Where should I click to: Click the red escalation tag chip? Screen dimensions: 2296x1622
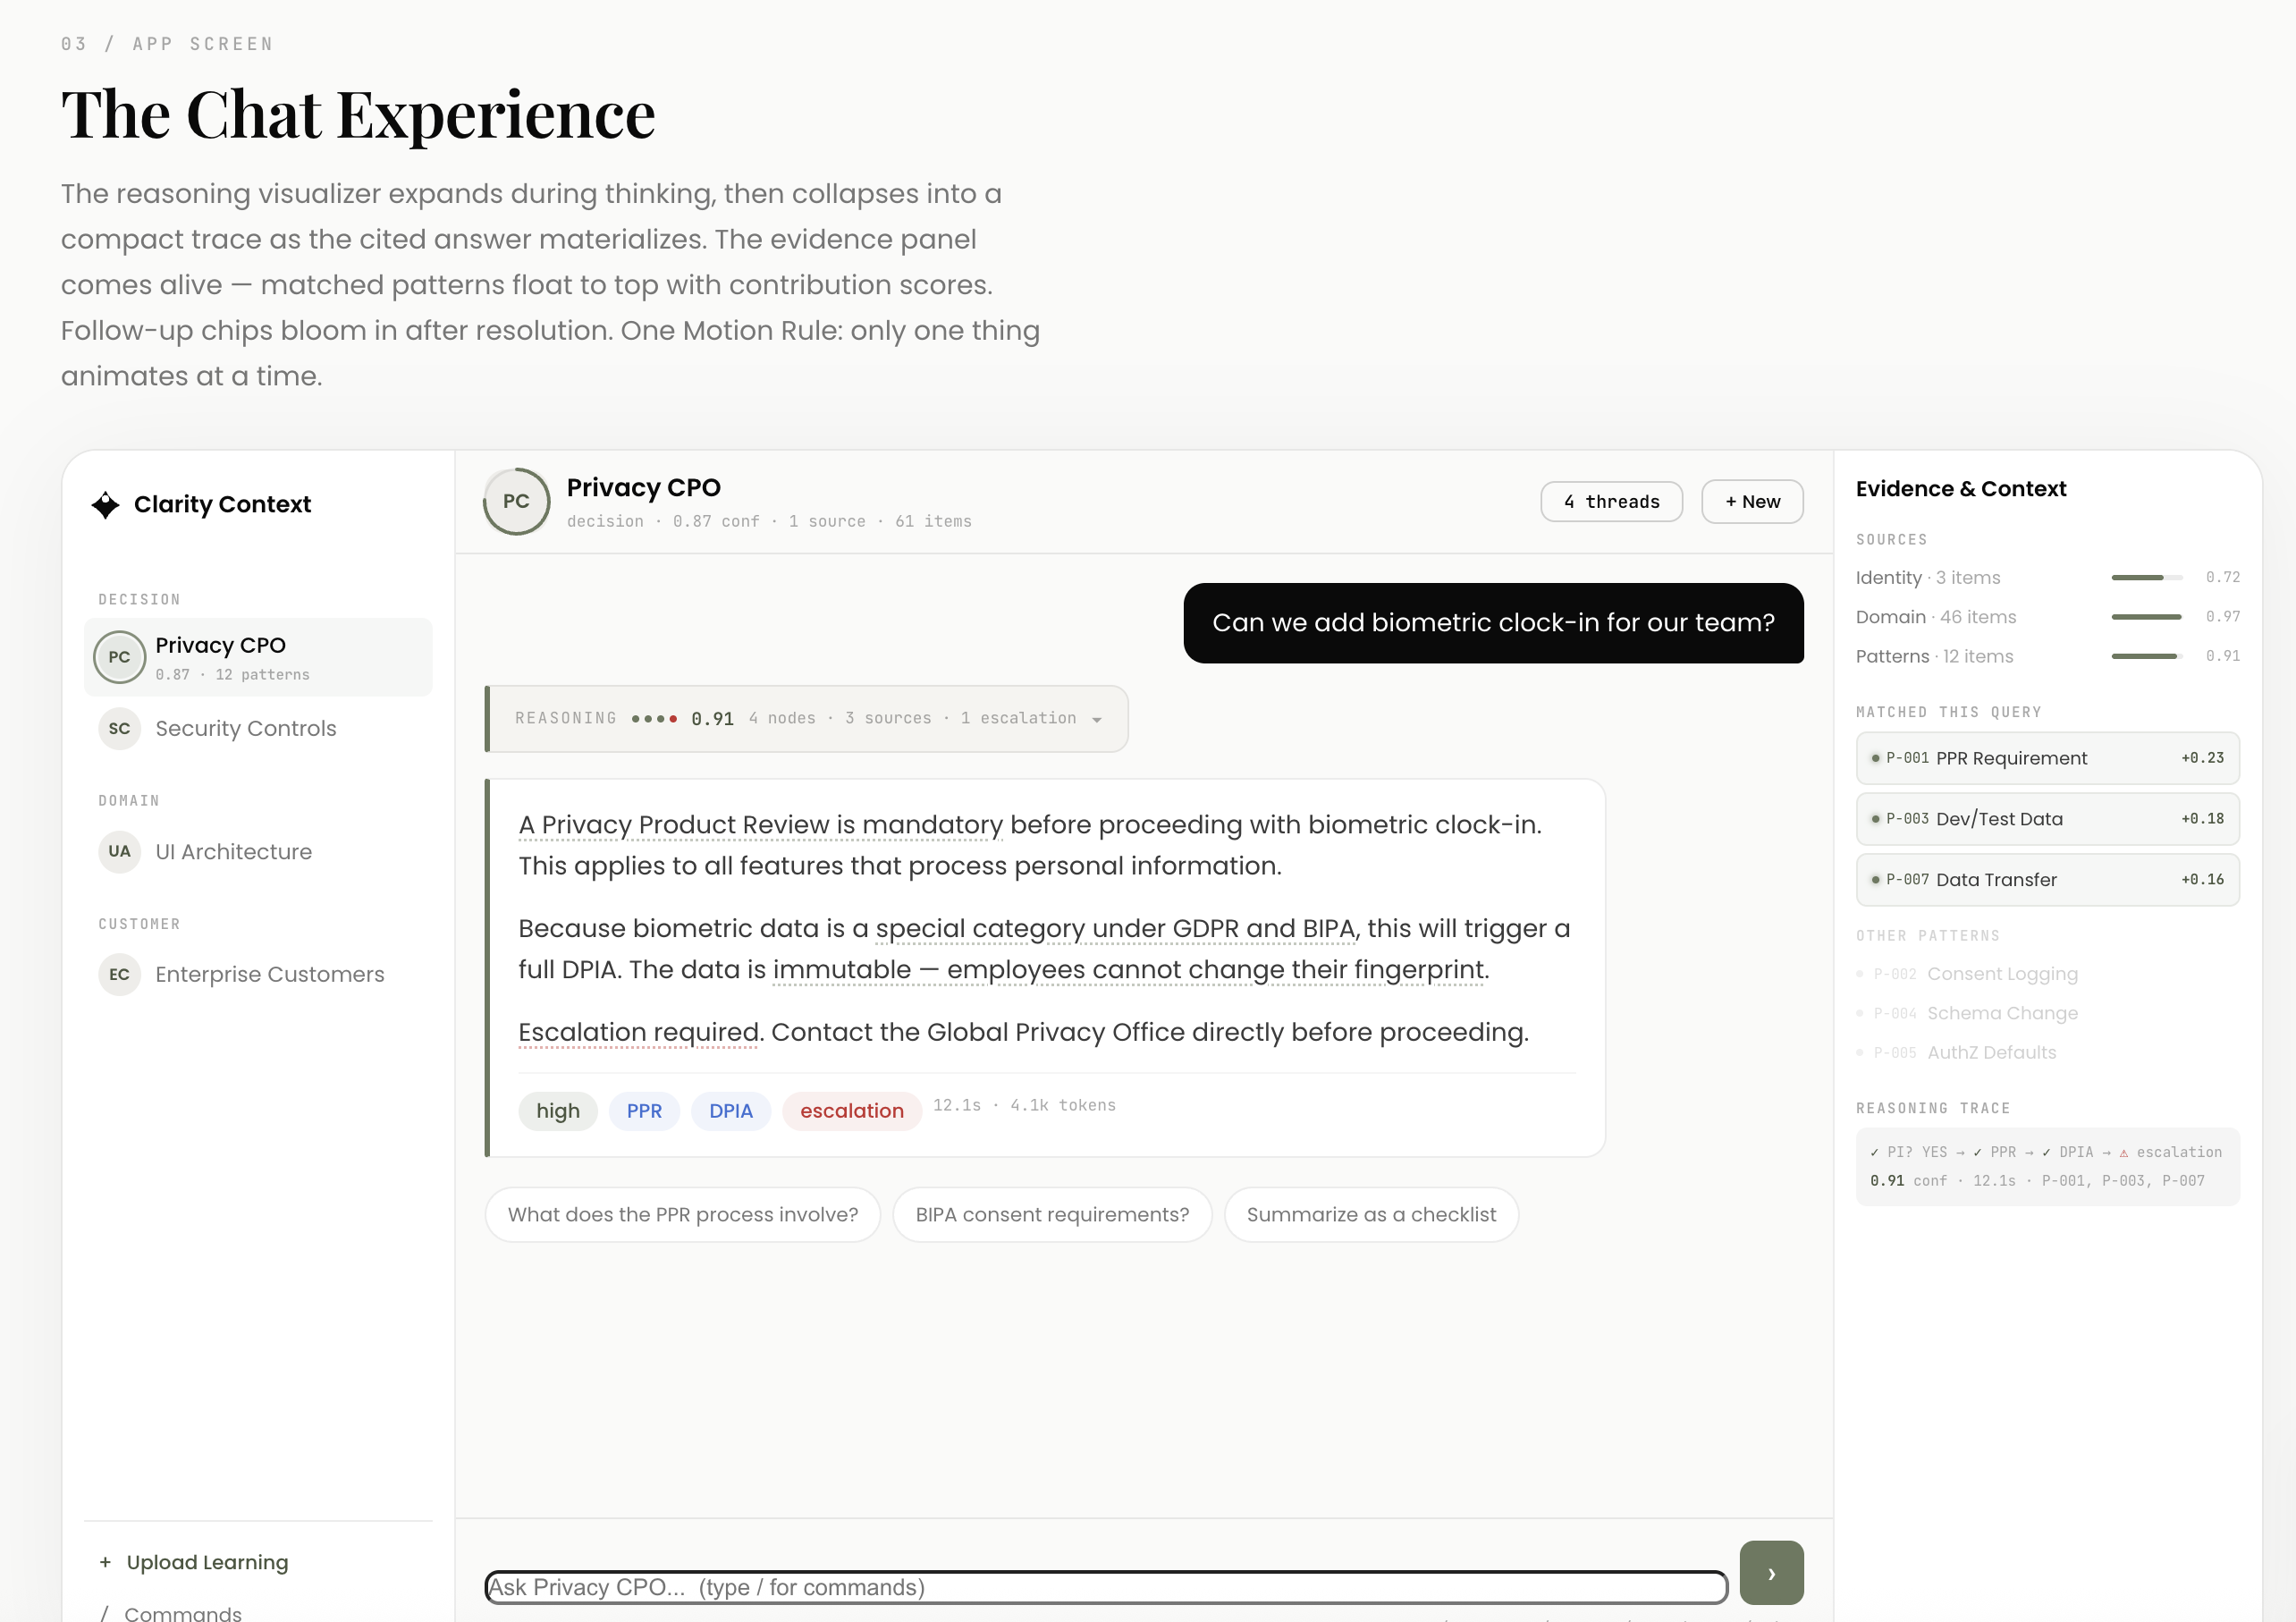coord(851,1111)
